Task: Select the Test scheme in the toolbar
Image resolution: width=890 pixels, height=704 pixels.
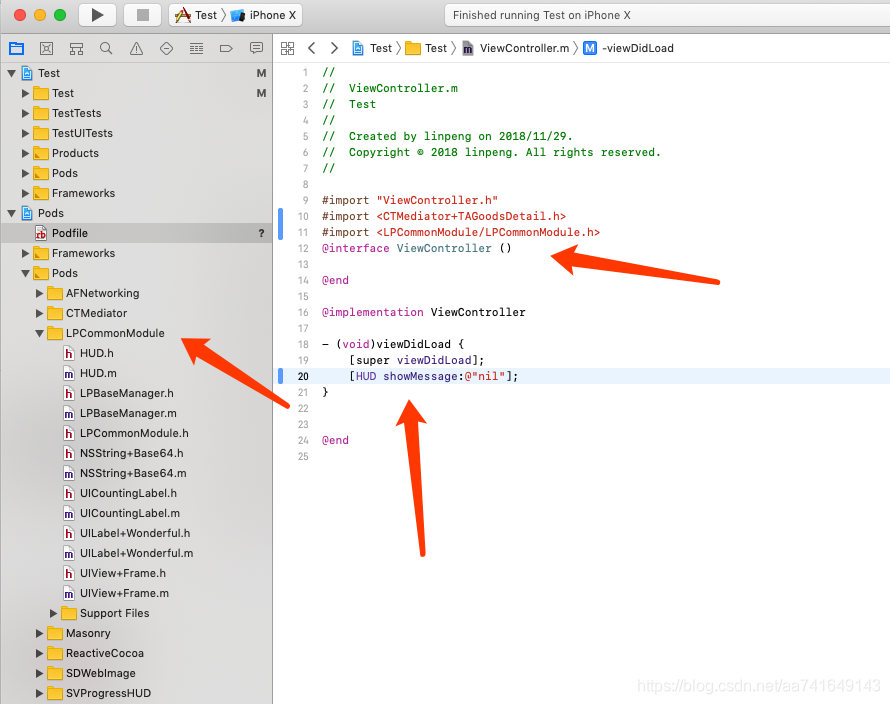Action: click(x=196, y=15)
